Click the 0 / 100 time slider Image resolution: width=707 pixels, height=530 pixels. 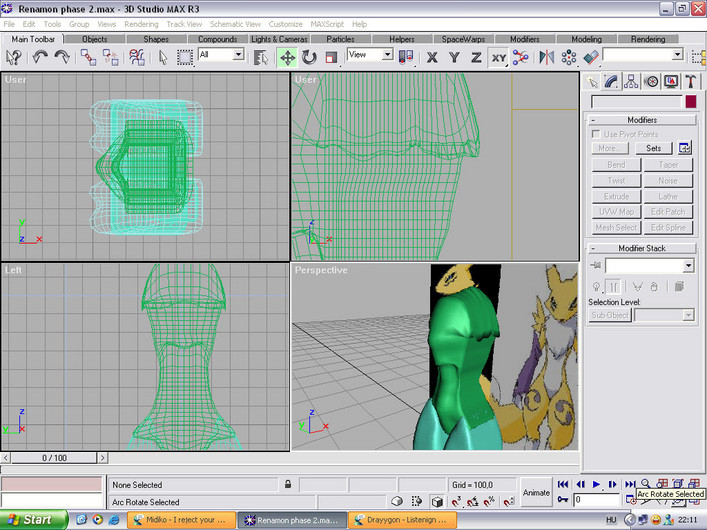54,458
